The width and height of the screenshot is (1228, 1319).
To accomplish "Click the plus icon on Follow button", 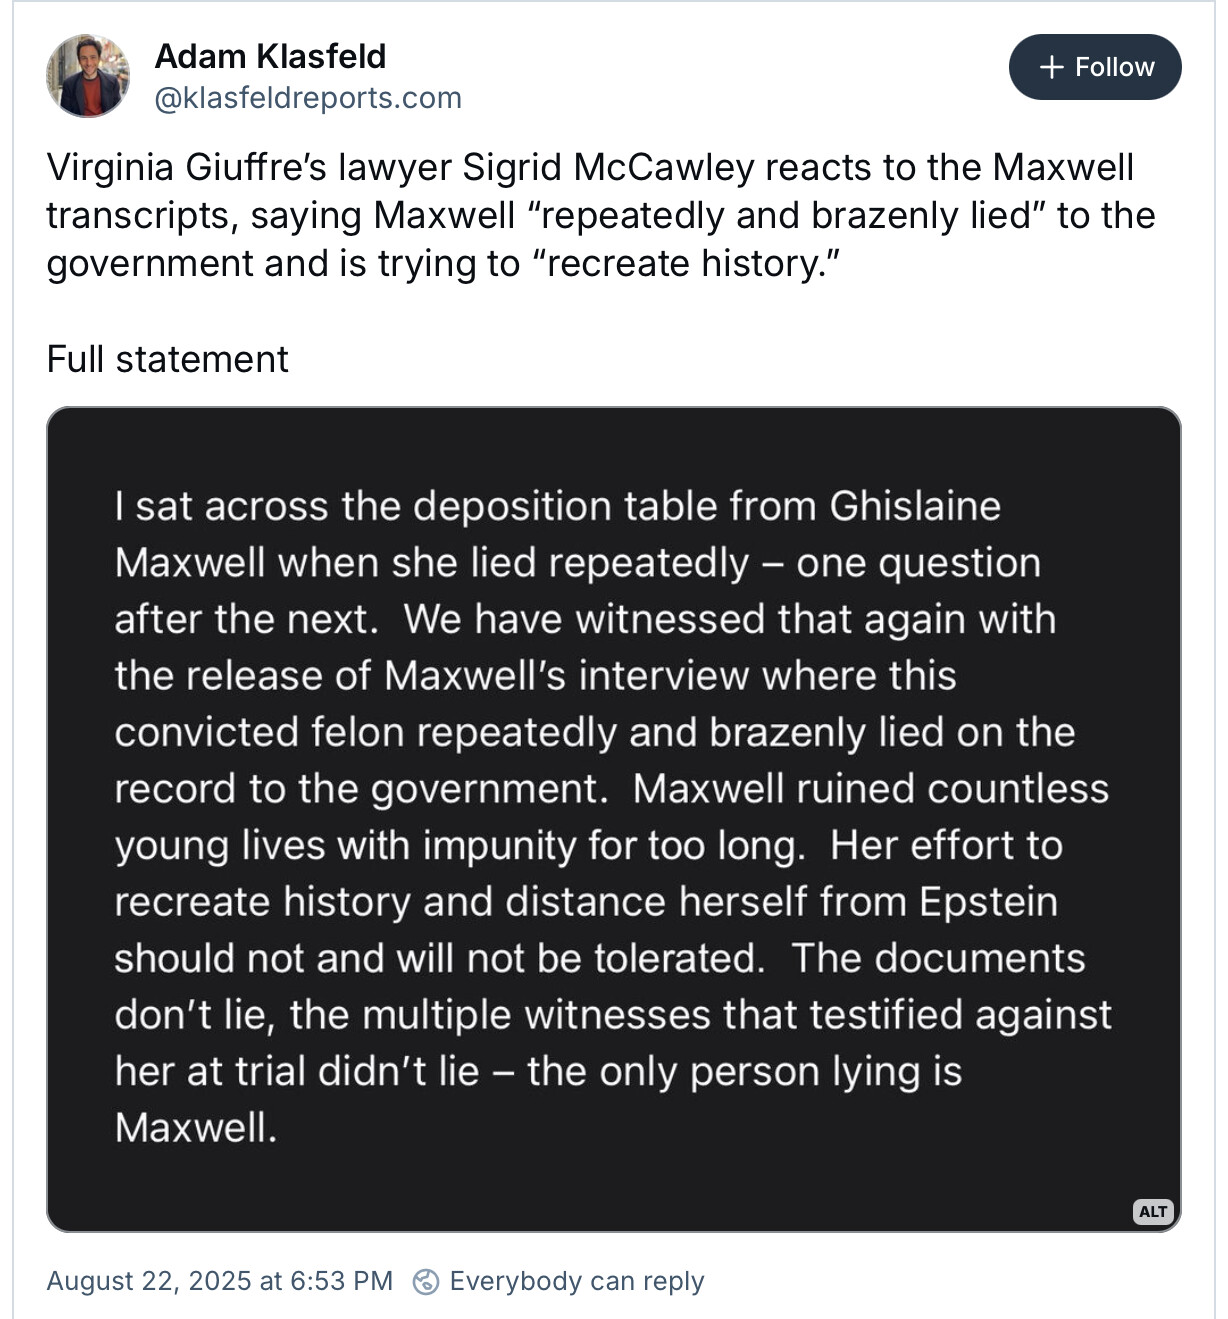I will point(1051,67).
